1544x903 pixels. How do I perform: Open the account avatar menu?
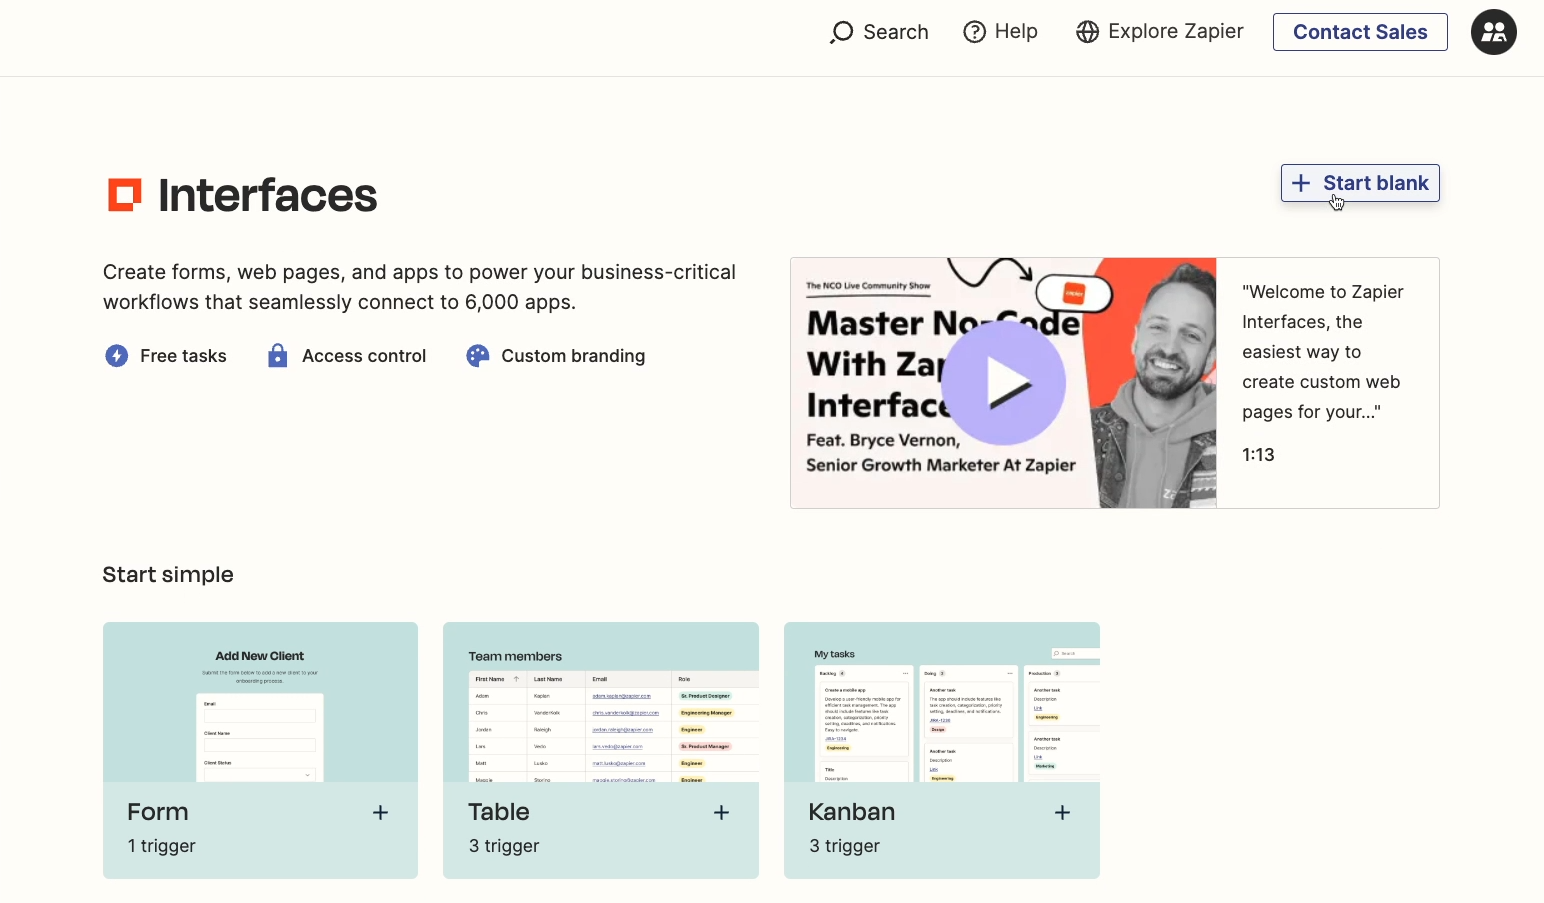point(1493,32)
